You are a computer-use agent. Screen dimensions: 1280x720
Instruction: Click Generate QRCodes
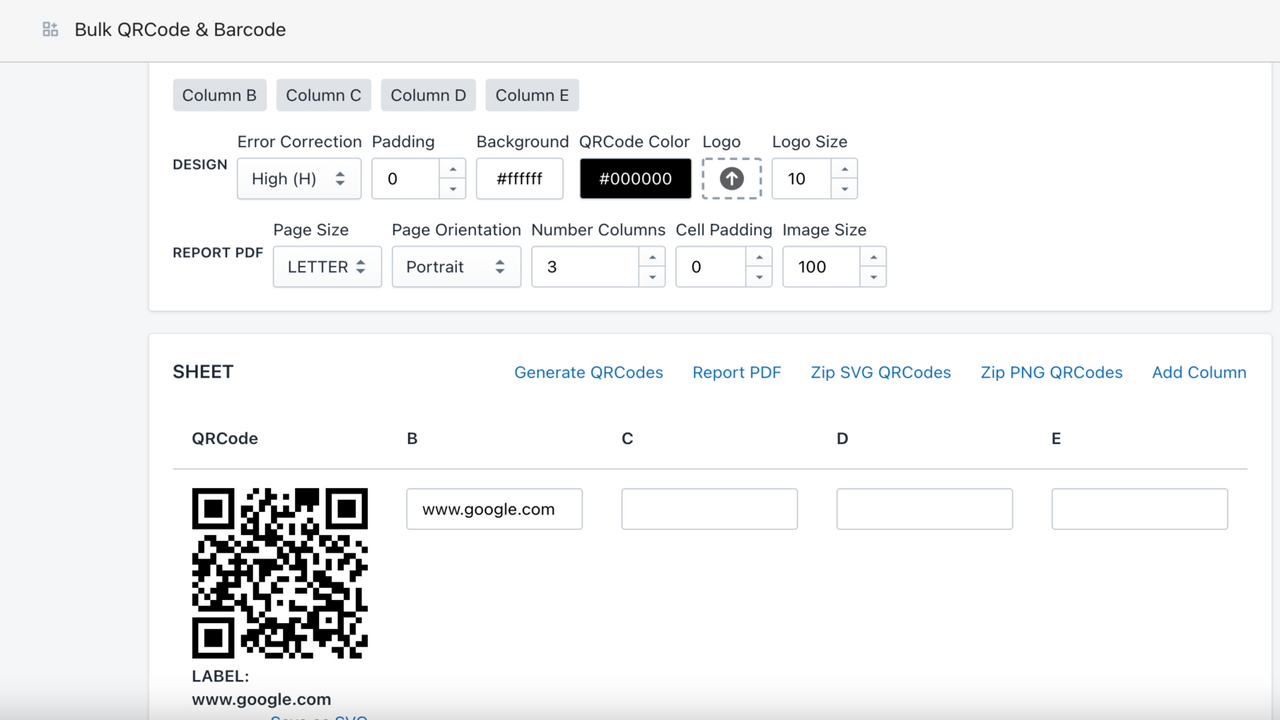coord(588,371)
